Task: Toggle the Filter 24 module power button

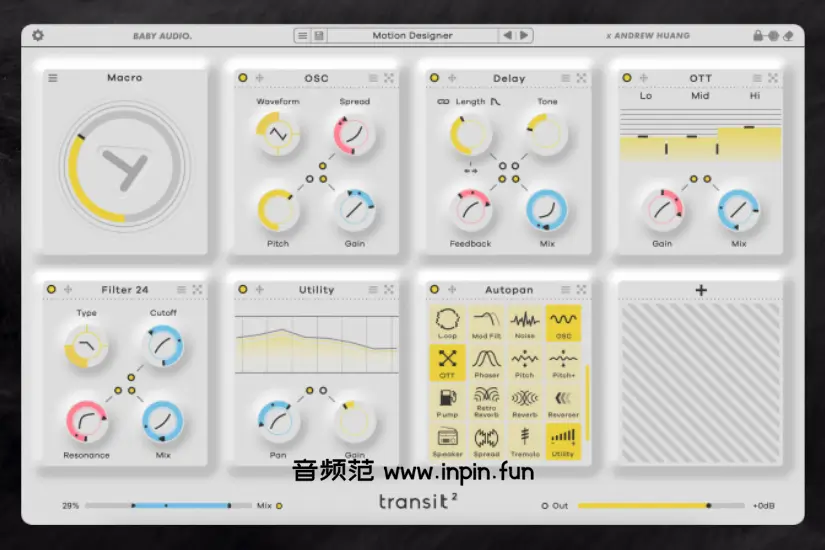Action: (51, 289)
